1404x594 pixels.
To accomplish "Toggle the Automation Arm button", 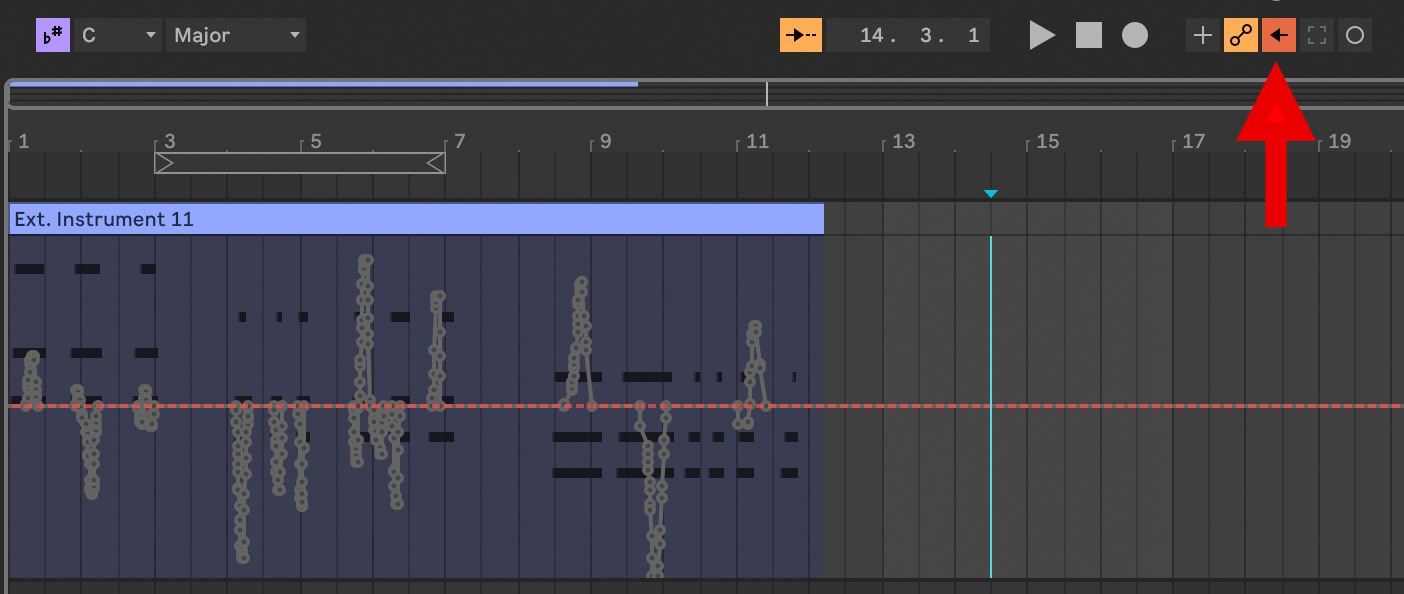I will point(1240,35).
